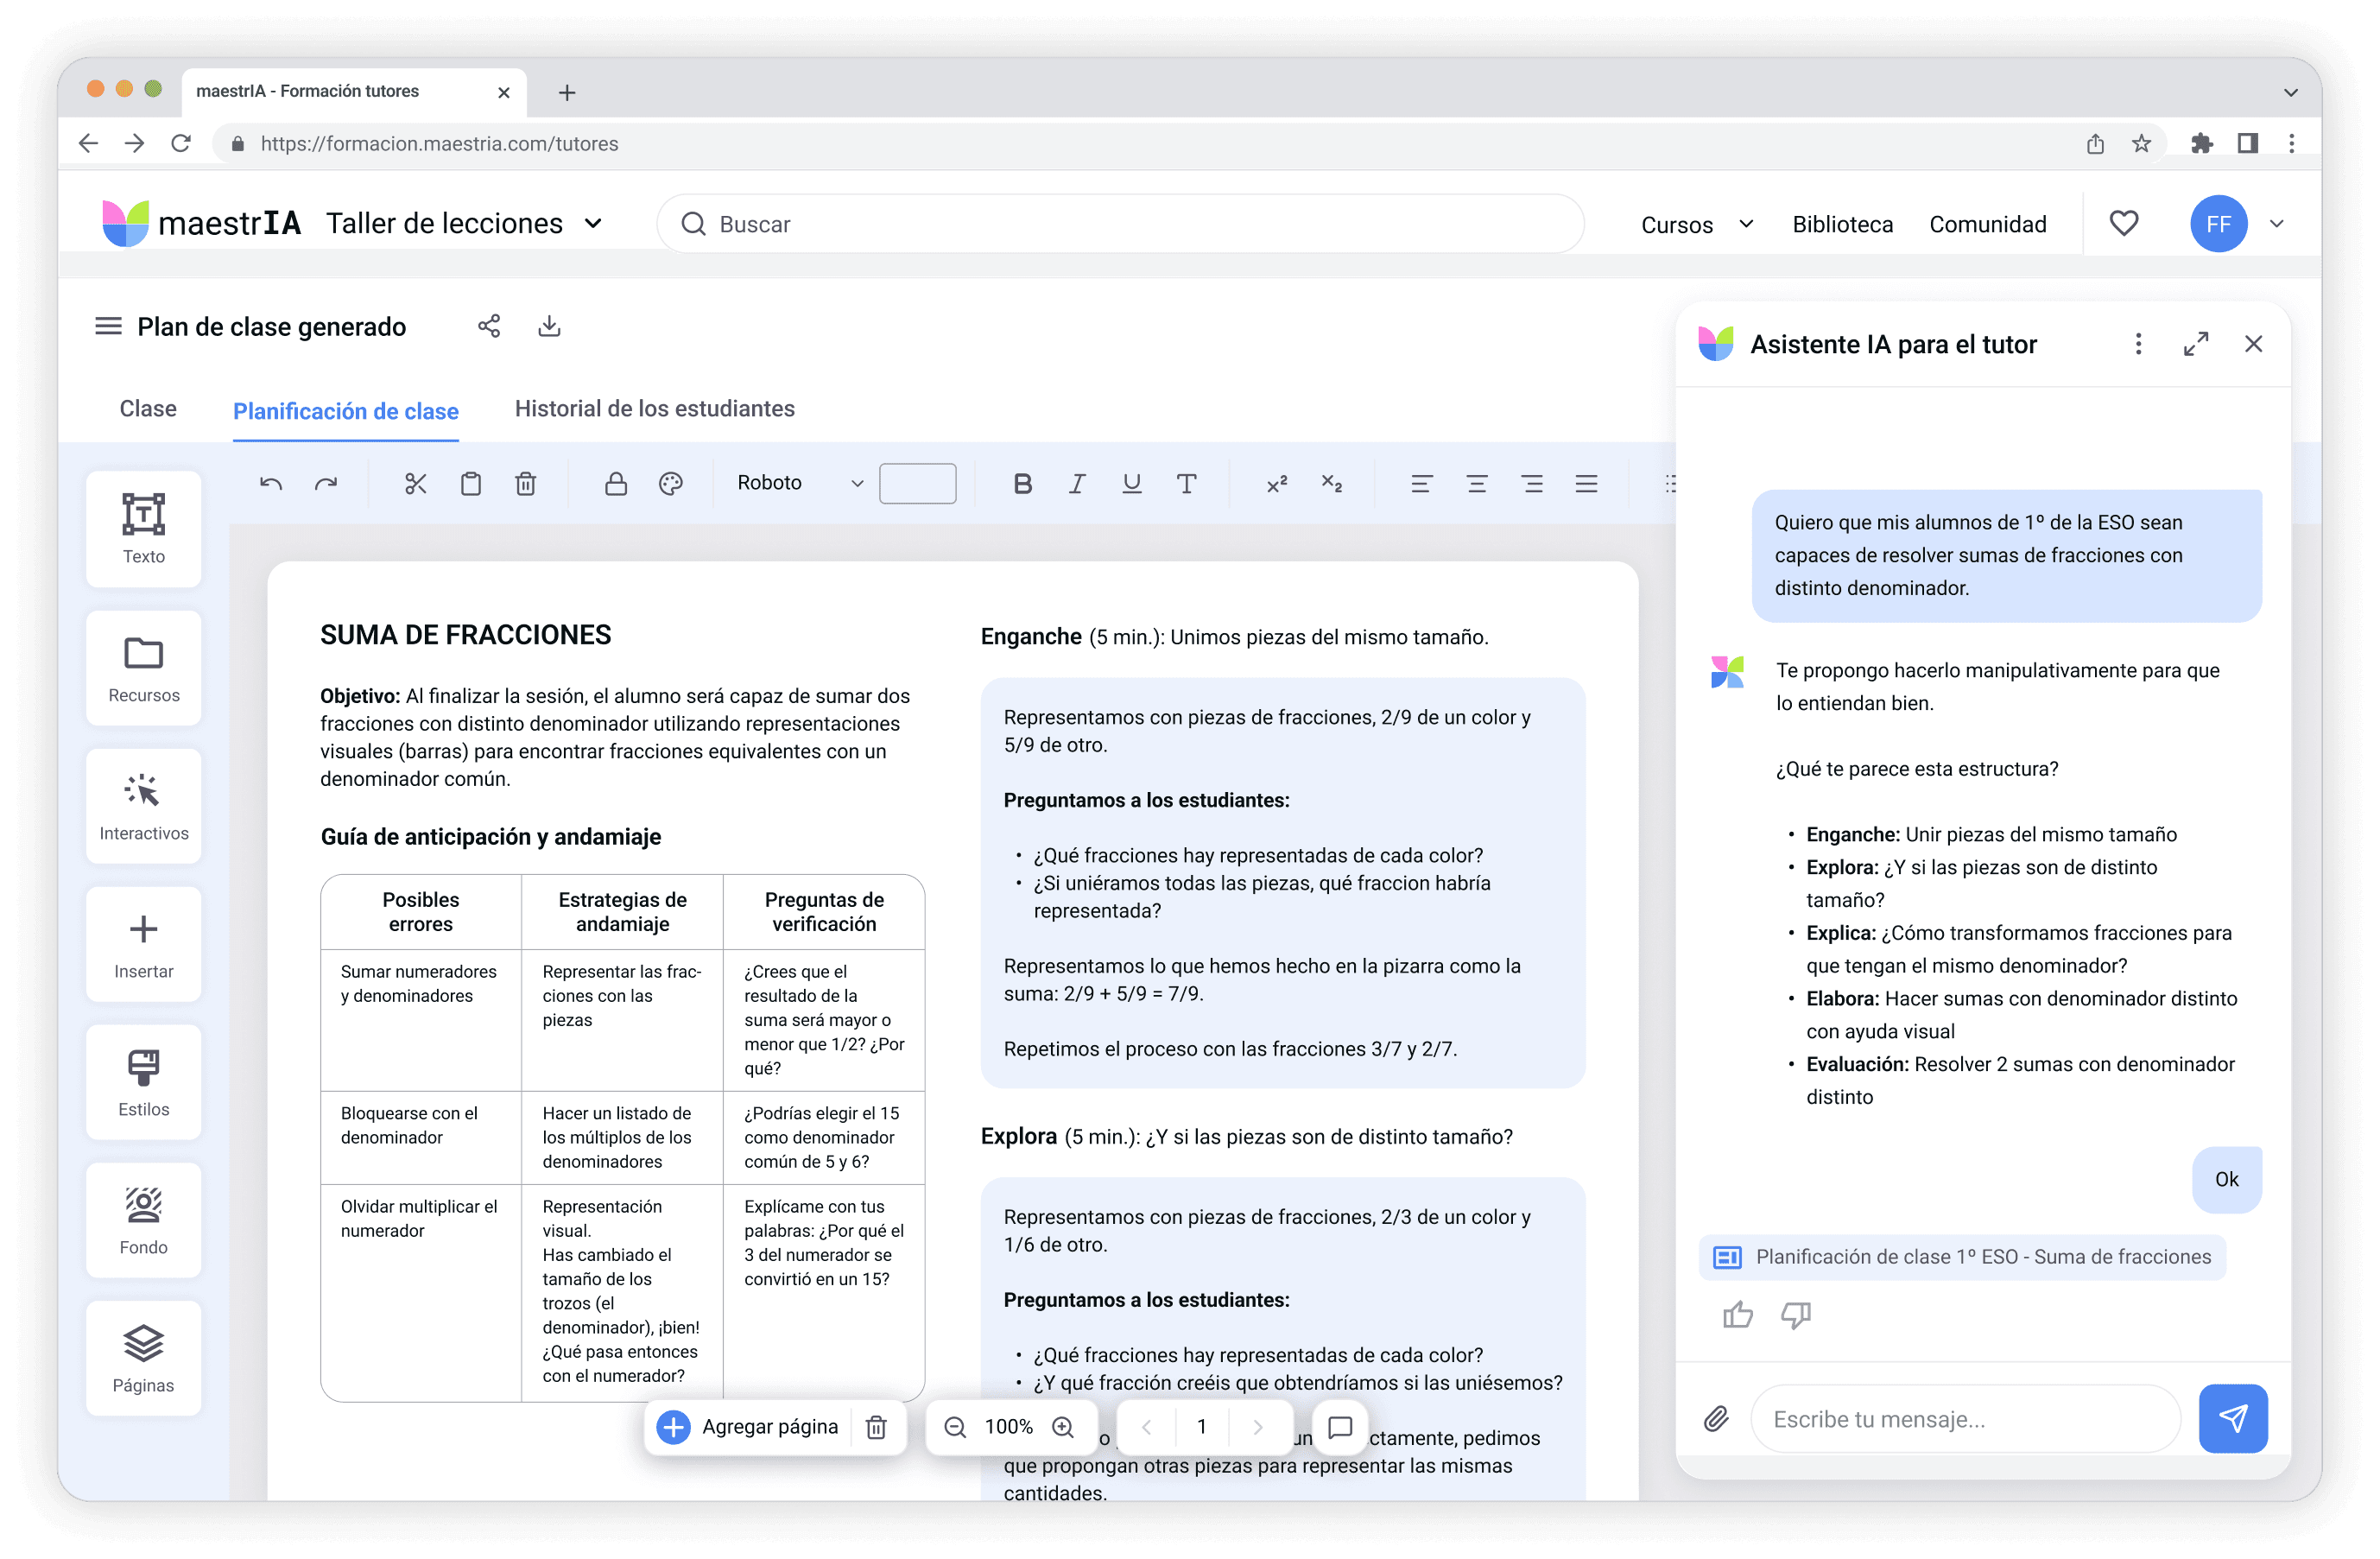
Task: Toggle underline formatting
Action: (1131, 484)
